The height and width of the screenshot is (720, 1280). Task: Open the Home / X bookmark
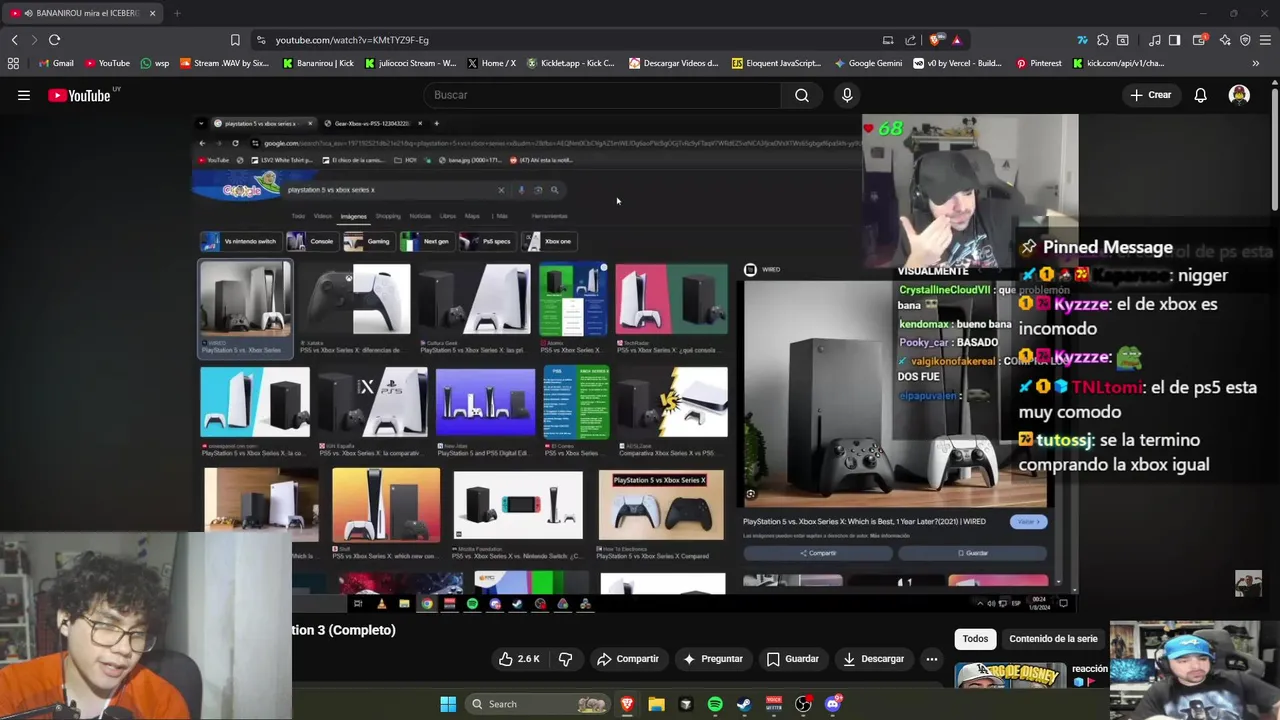pos(491,63)
